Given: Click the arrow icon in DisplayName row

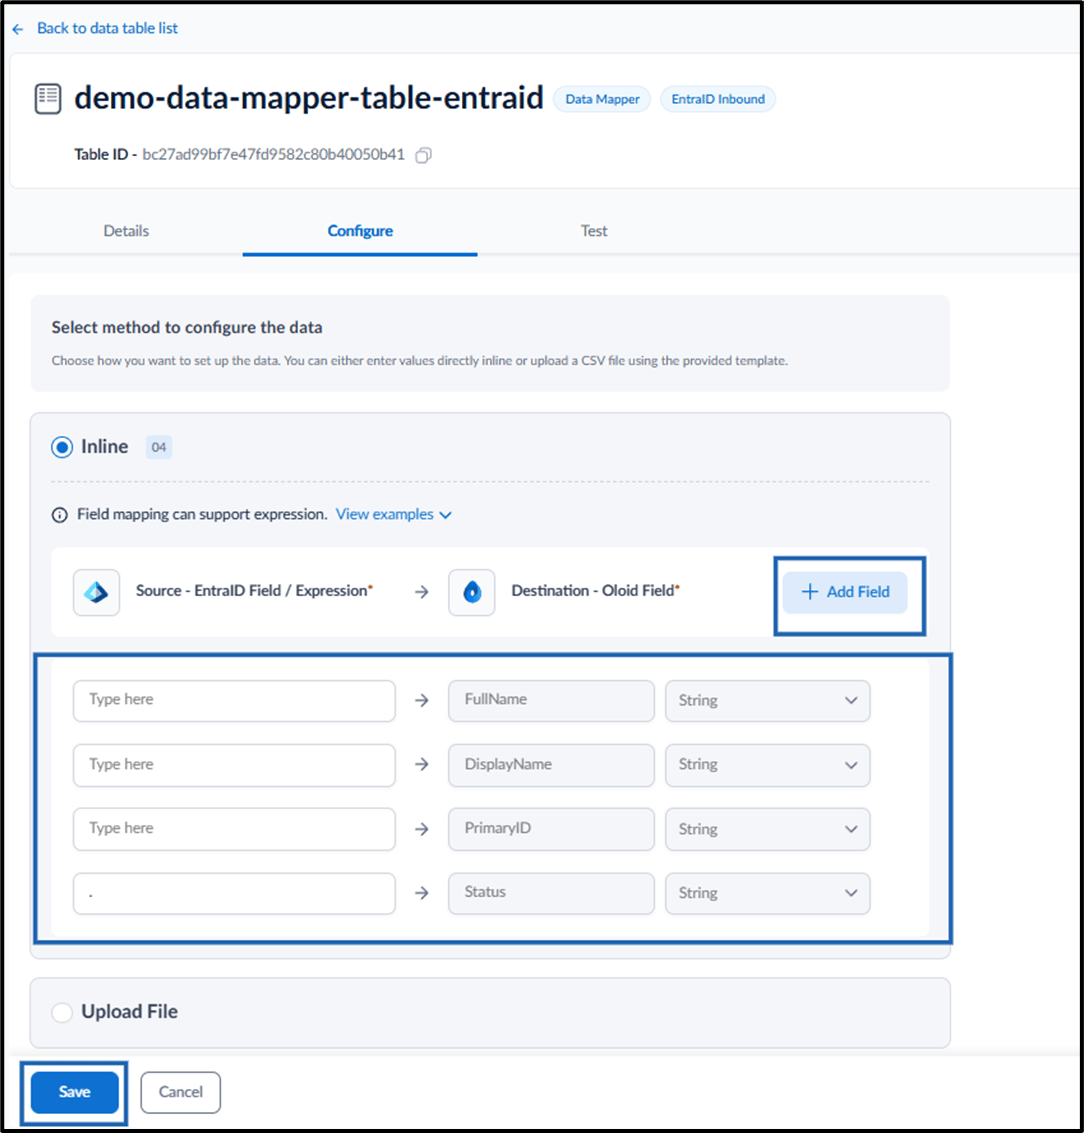Looking at the screenshot, I should click(x=422, y=764).
